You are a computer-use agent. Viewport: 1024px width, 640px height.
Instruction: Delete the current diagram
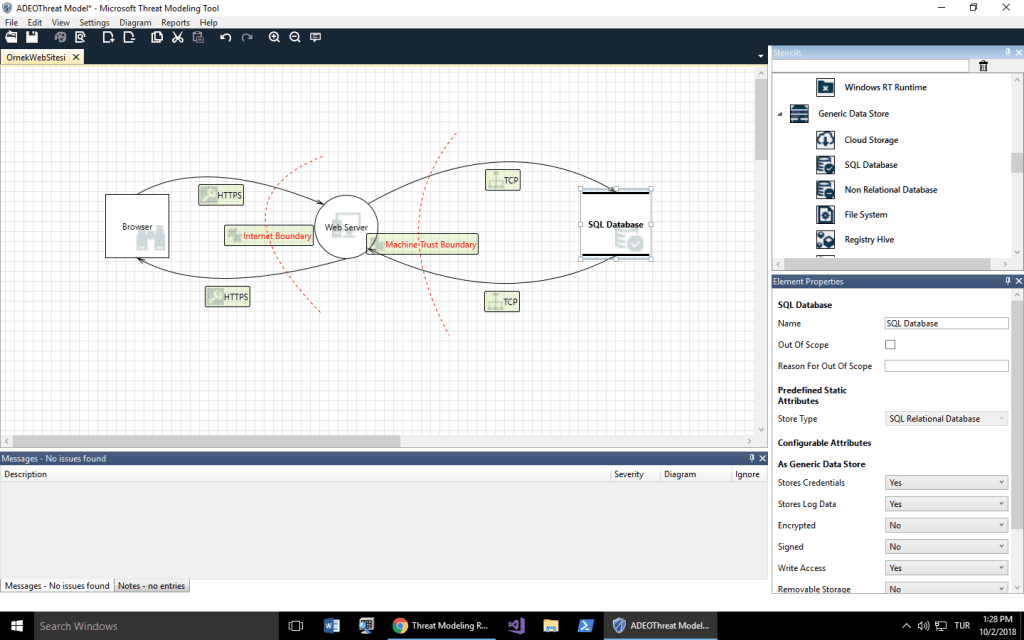pos(129,37)
